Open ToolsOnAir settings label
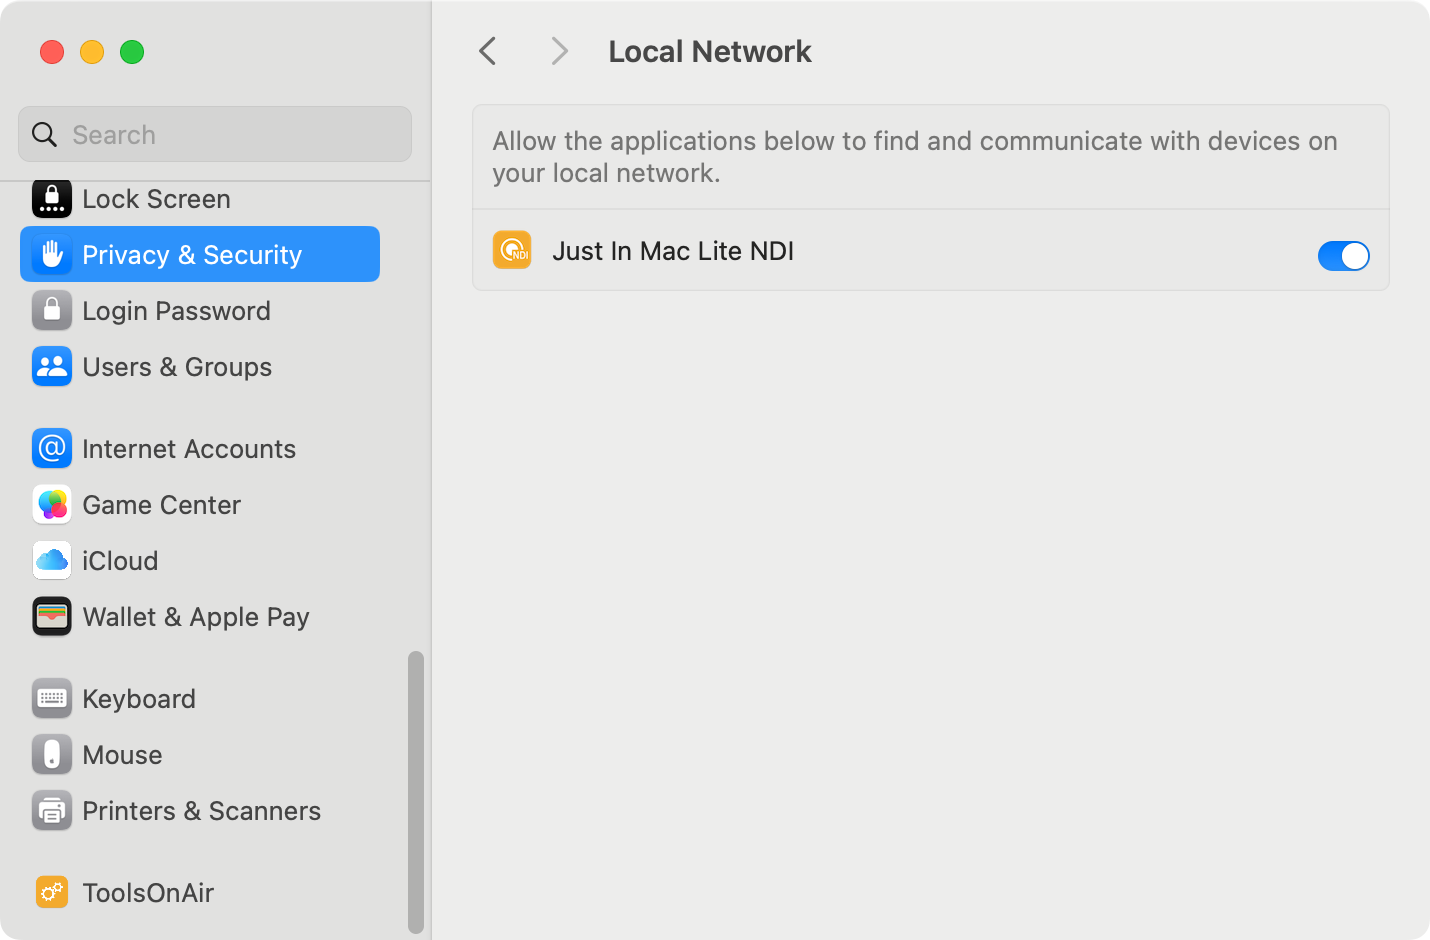1430x940 pixels. click(x=148, y=893)
